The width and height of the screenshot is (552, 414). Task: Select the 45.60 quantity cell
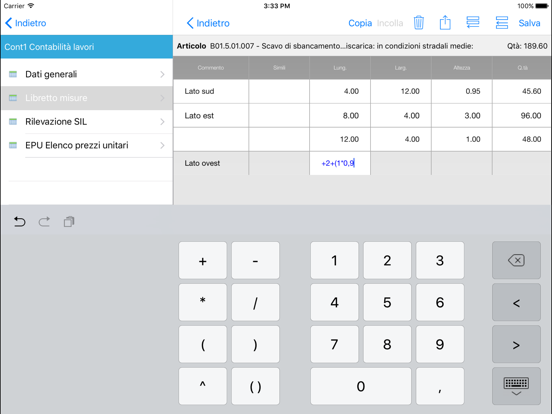point(522,91)
